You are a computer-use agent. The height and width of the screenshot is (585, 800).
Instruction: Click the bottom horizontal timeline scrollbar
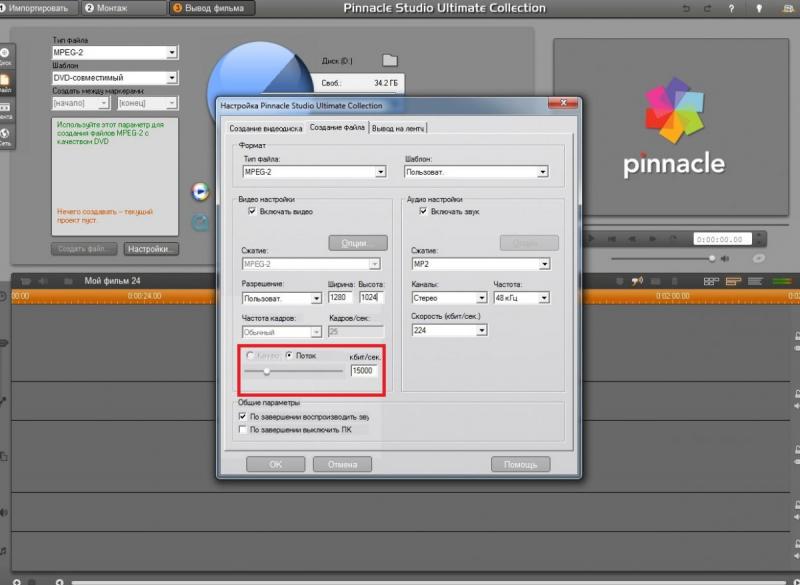[429, 581]
